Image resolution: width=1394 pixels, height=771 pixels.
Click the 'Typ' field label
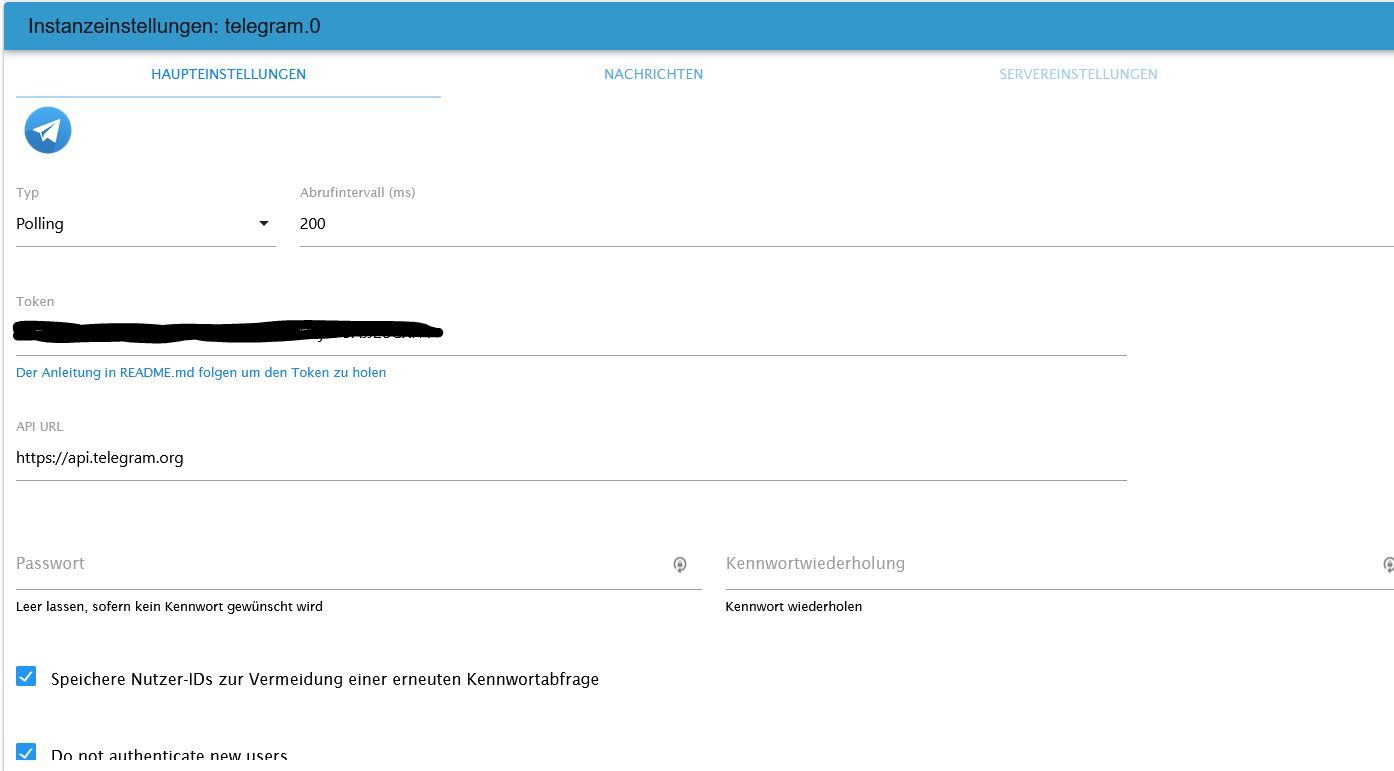(x=27, y=192)
